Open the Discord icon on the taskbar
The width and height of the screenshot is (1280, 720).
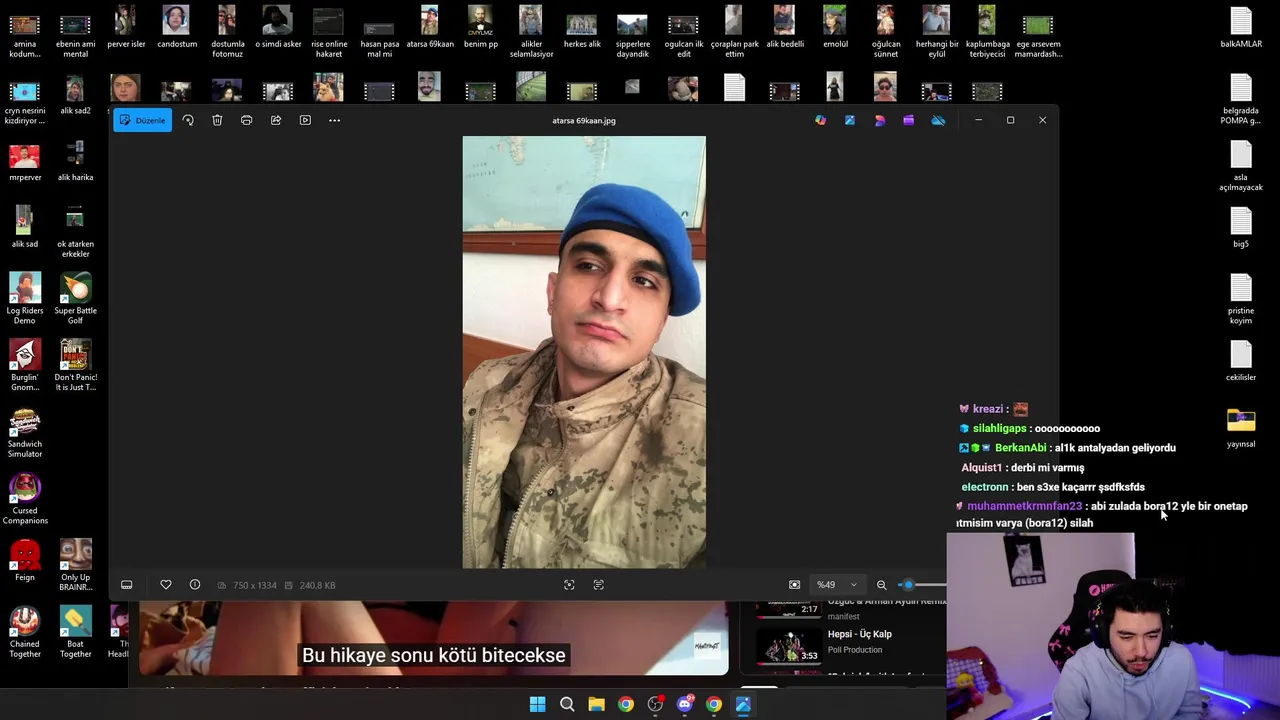[684, 704]
